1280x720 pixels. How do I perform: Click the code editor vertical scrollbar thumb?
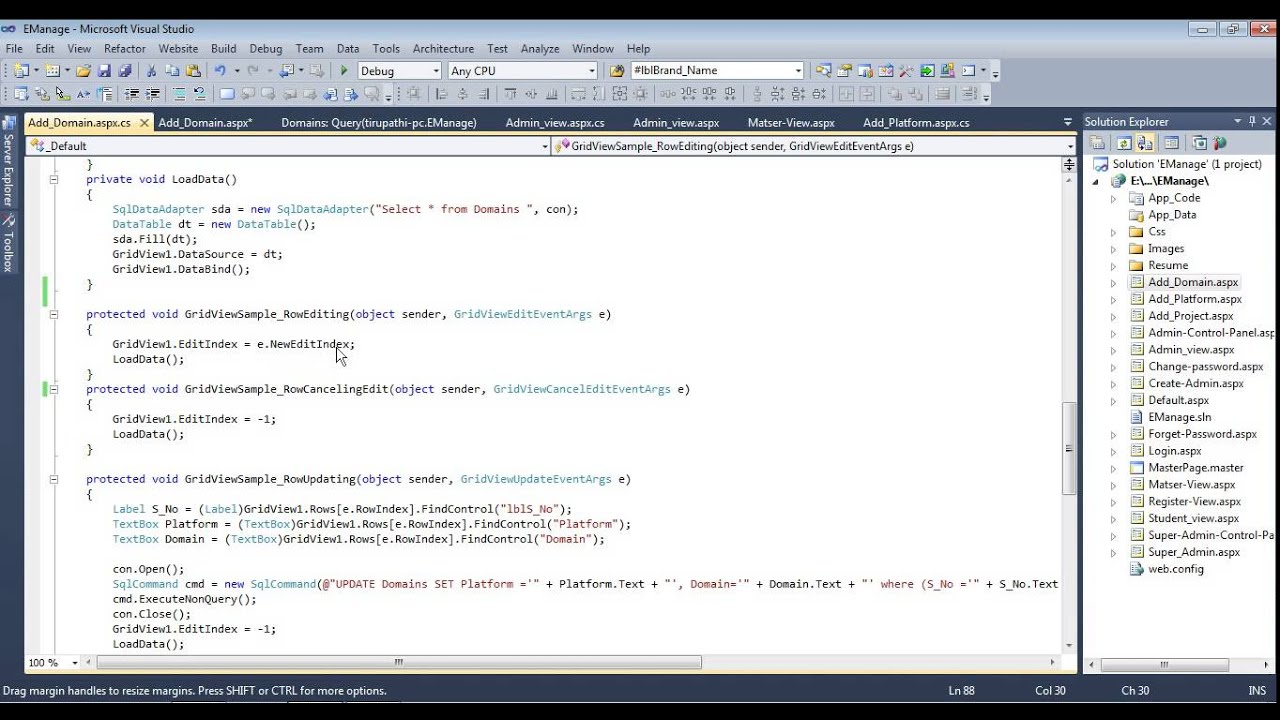1069,449
